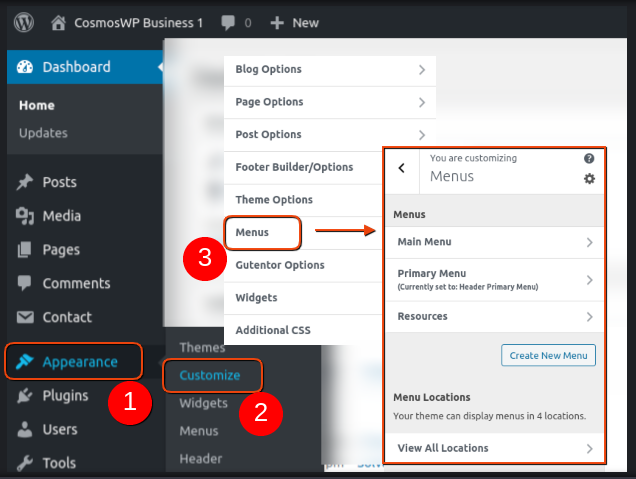
Task: Click the Posts pushpin icon
Action: tap(25, 182)
